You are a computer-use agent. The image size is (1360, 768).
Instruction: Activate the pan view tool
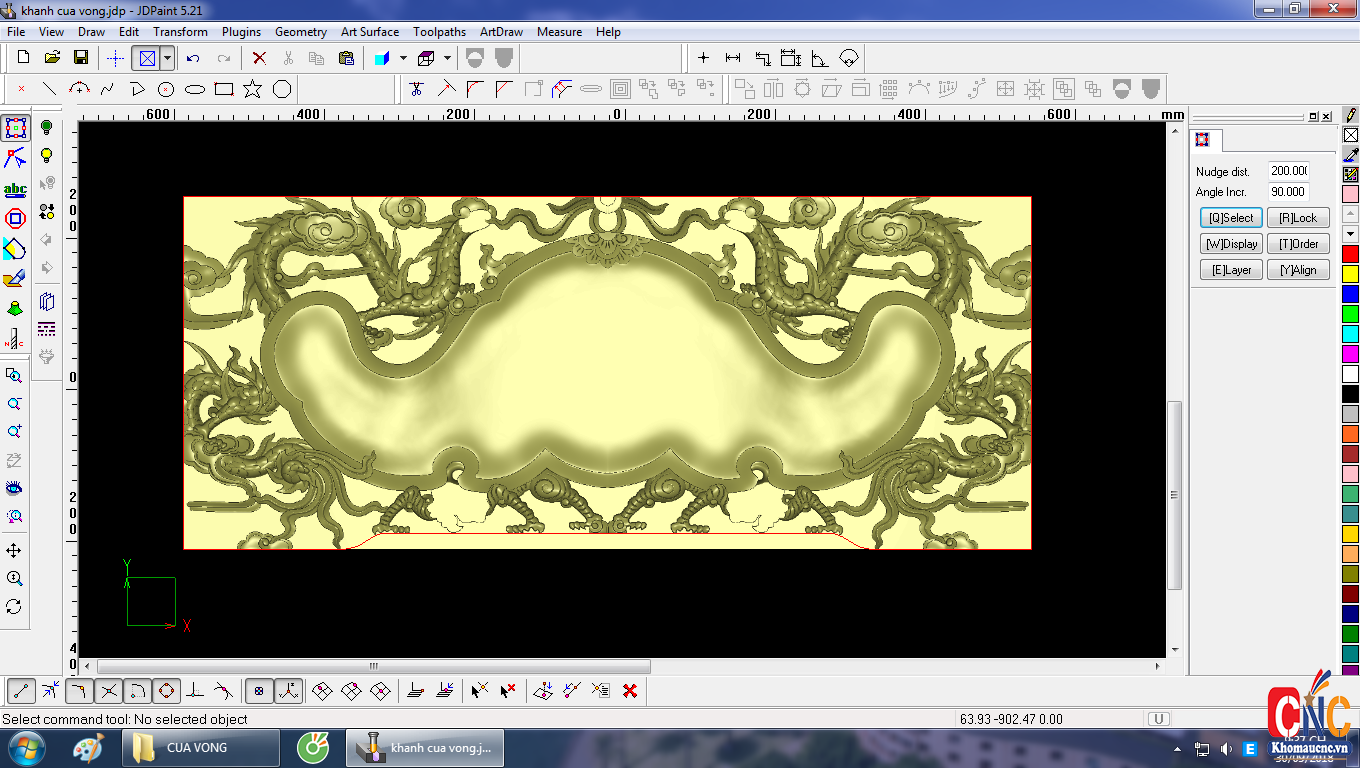tap(14, 551)
